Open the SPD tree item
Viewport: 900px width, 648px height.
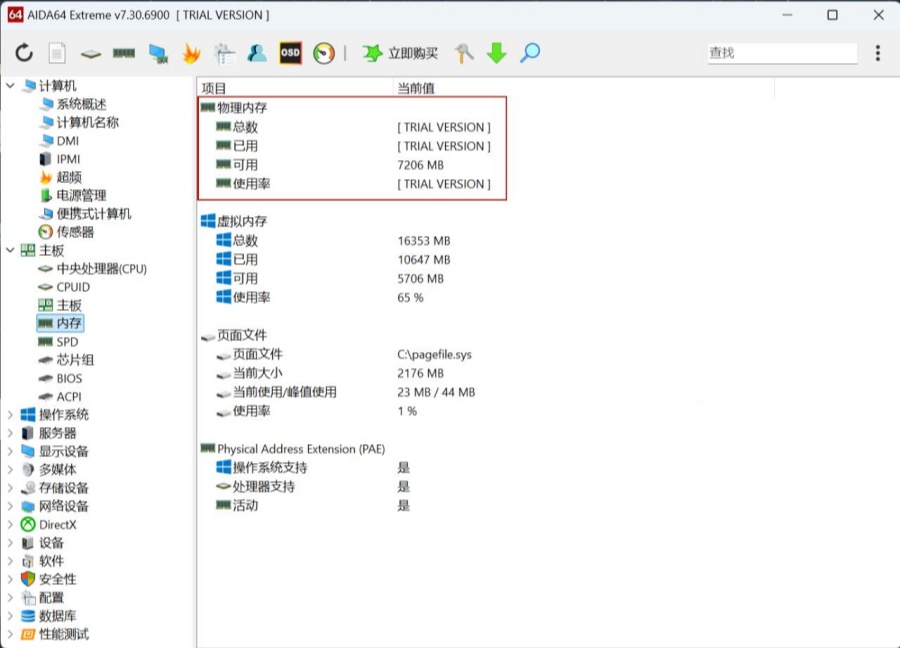67,342
